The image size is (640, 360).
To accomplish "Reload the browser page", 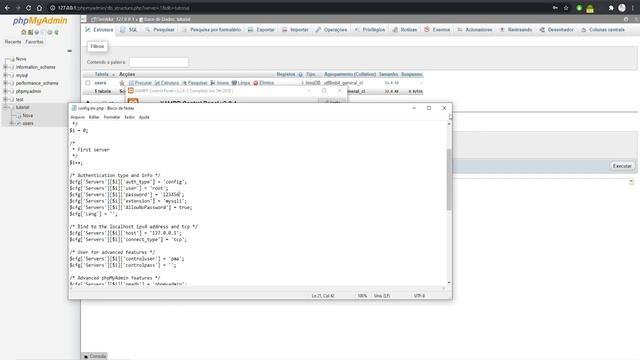I will pos(28,8).
